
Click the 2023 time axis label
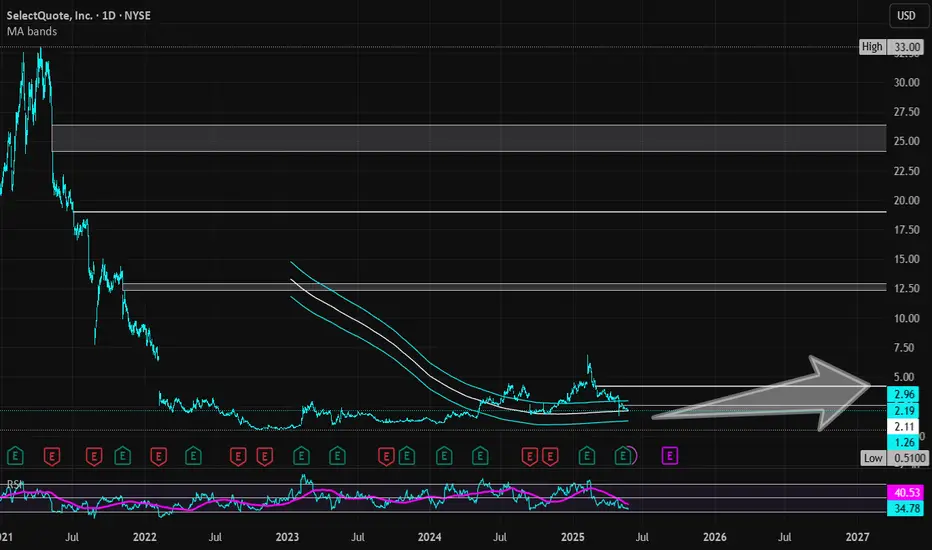(x=287, y=537)
